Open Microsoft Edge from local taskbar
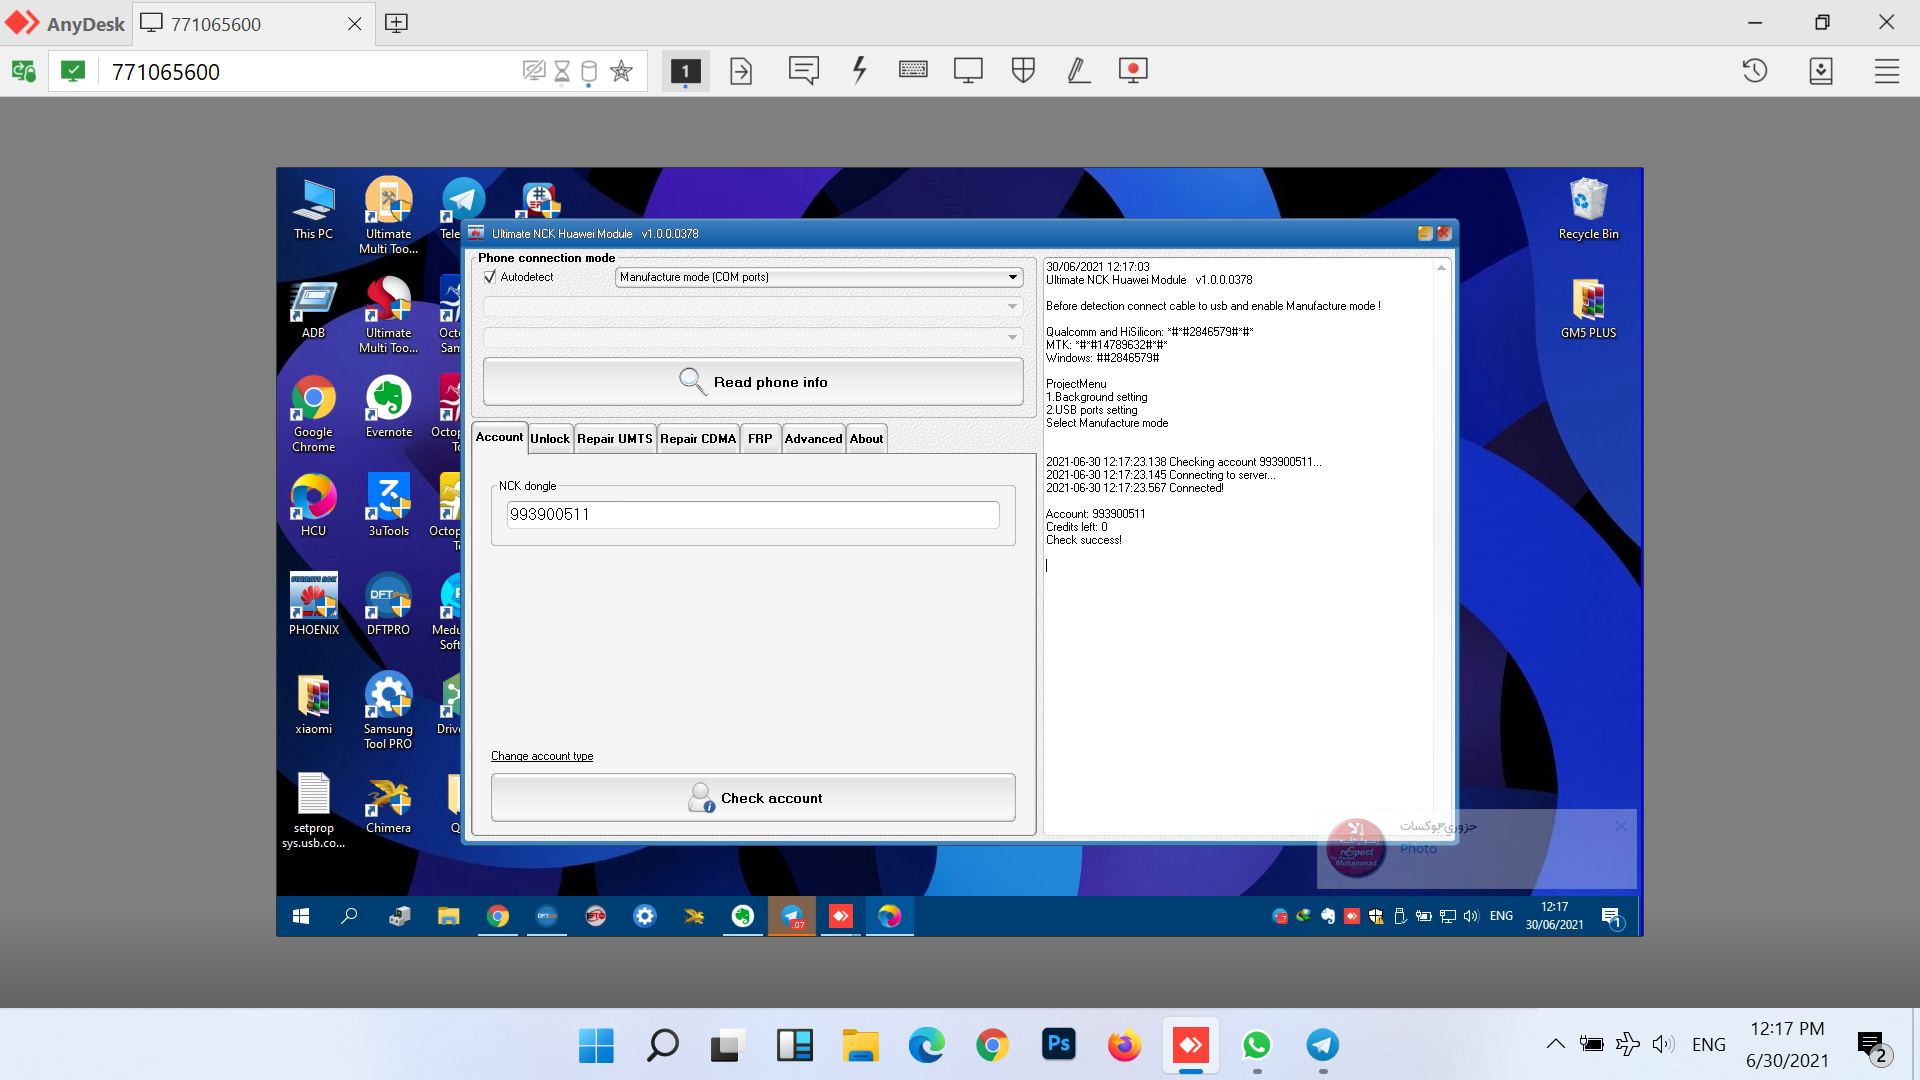Image resolution: width=1920 pixels, height=1080 pixels. click(926, 1046)
